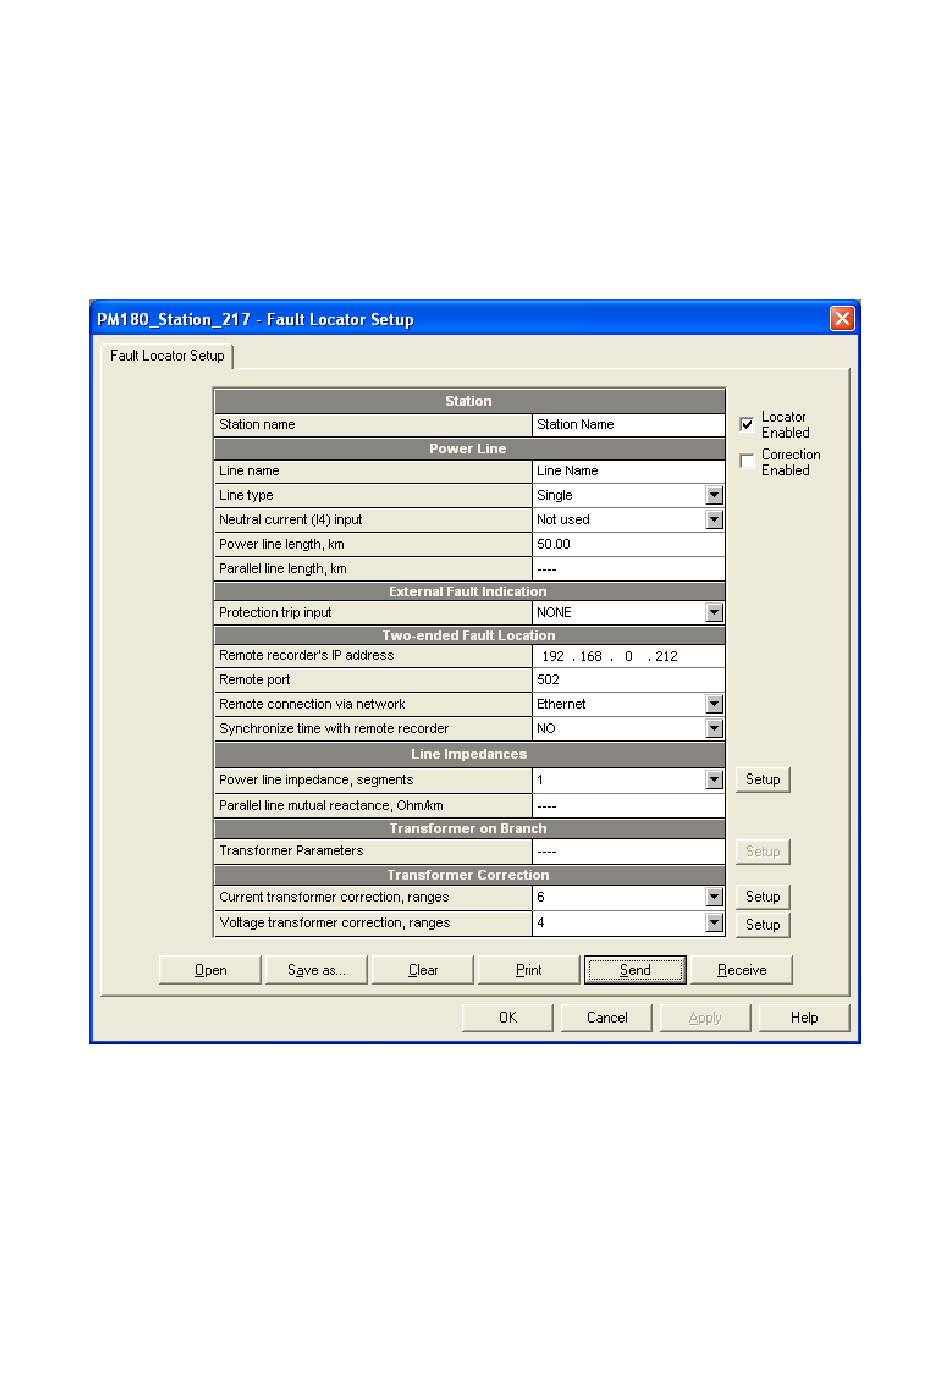Image resolution: width=950 pixels, height=1396 pixels.
Task: Edit the Line name value field
Action: tap(628, 471)
